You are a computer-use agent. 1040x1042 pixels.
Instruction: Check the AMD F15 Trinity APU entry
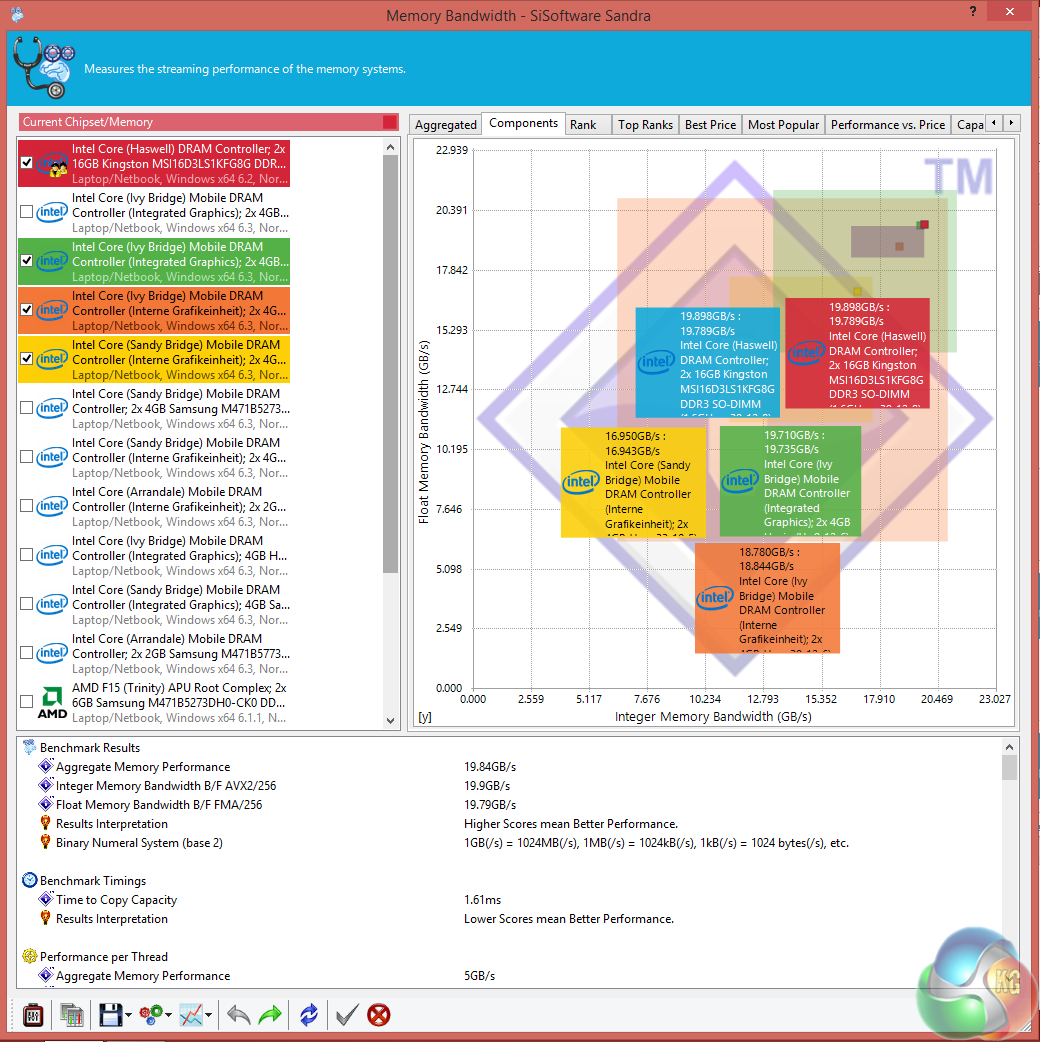tap(27, 702)
